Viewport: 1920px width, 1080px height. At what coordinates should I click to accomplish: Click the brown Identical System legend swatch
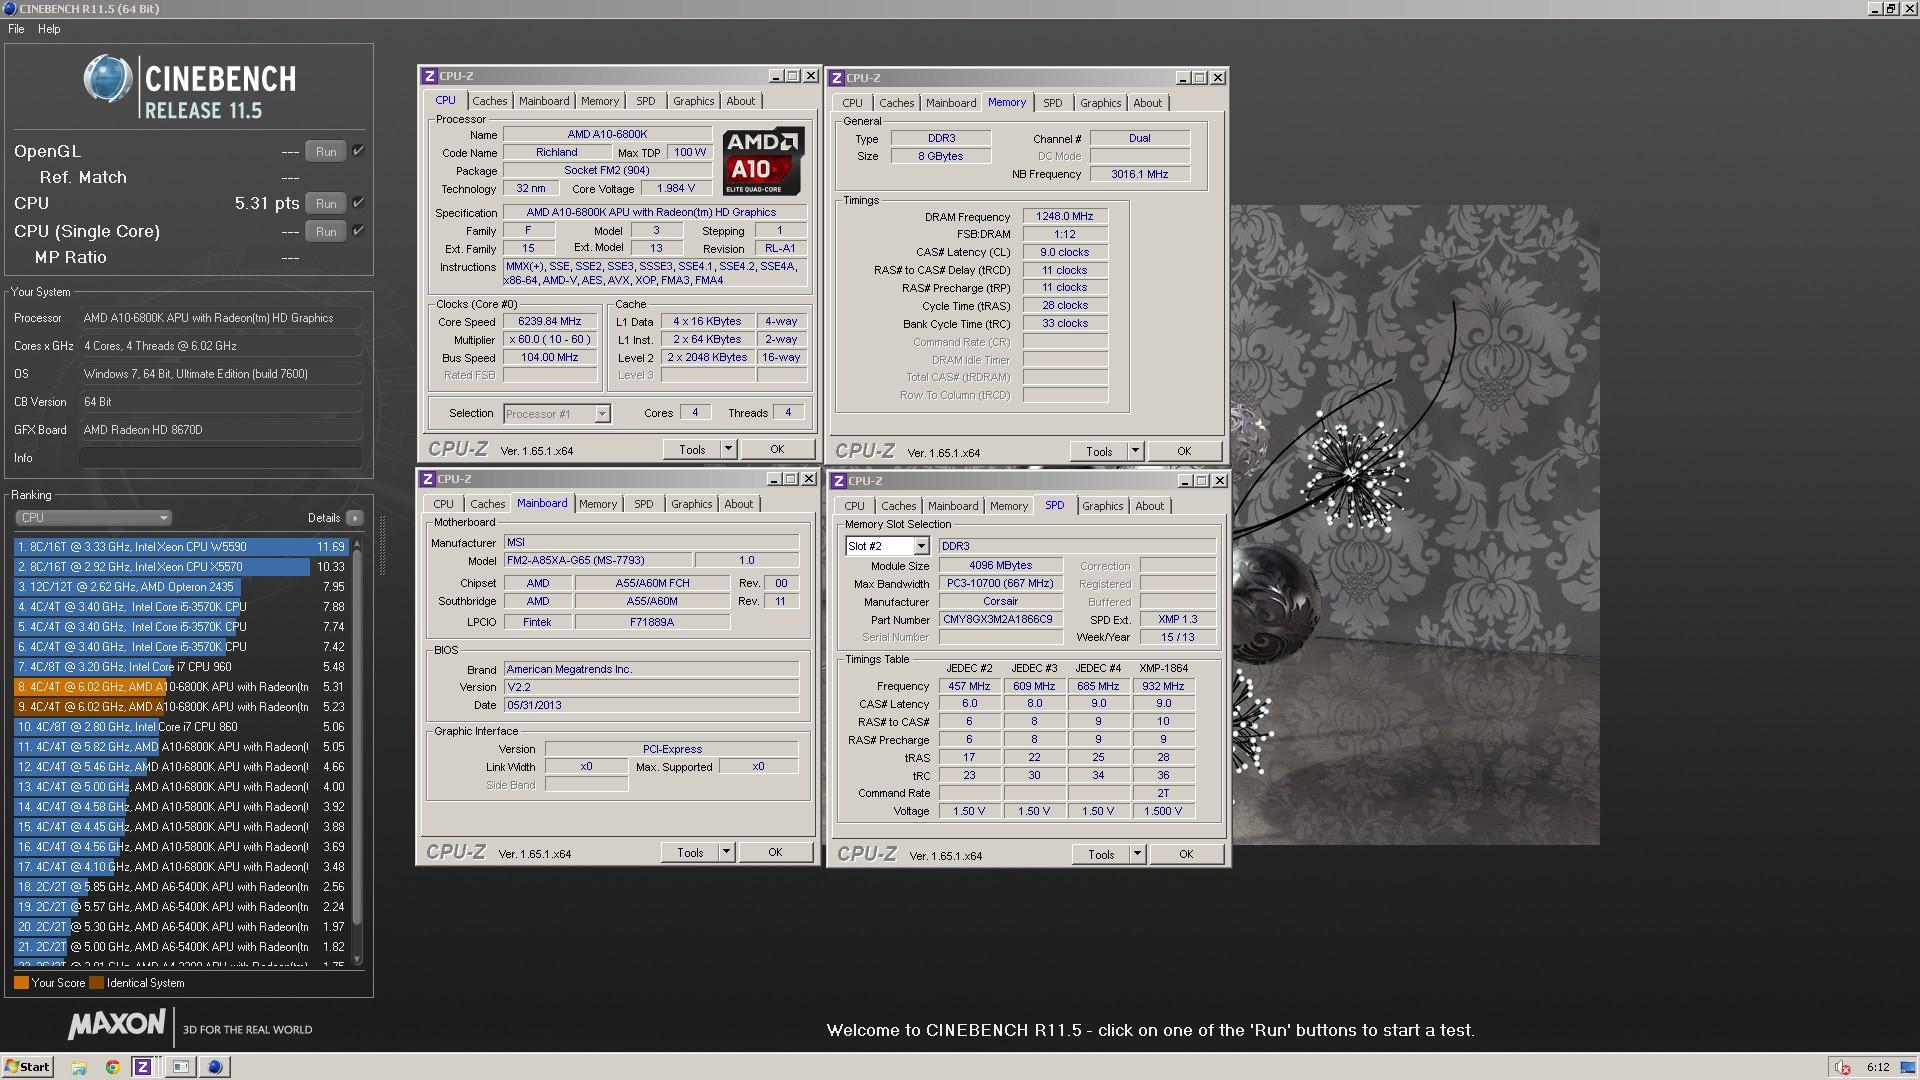(96, 983)
